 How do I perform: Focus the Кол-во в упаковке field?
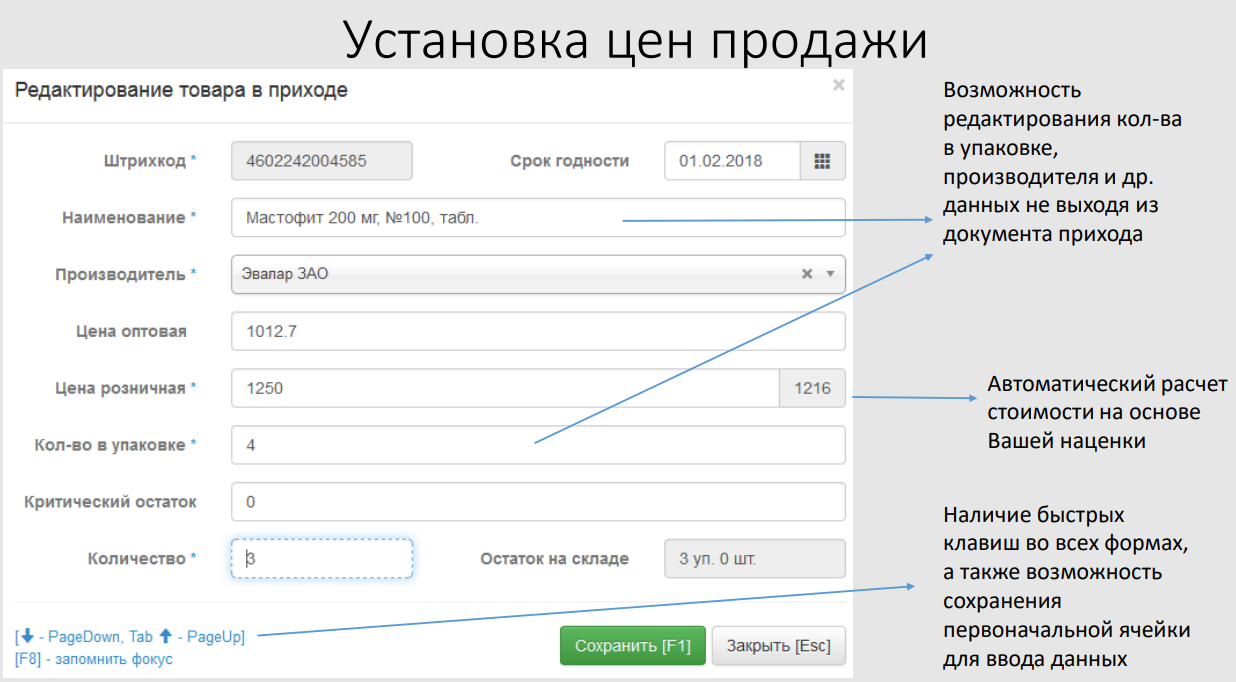pos(537,445)
